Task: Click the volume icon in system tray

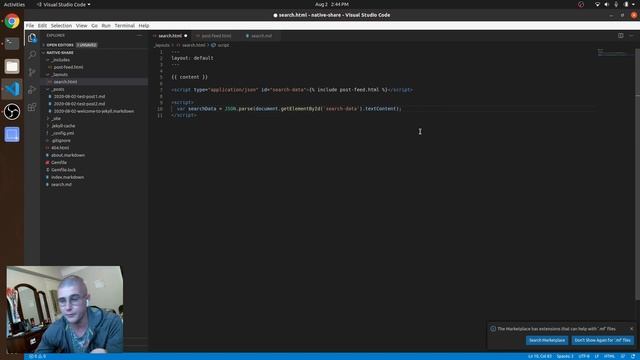Action: [x=607, y=4]
